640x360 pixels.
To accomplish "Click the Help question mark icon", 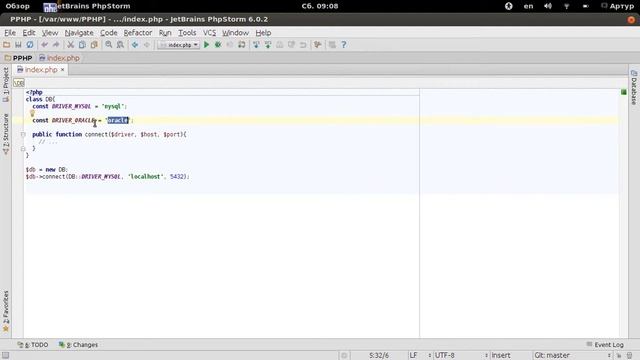I will (x=344, y=44).
